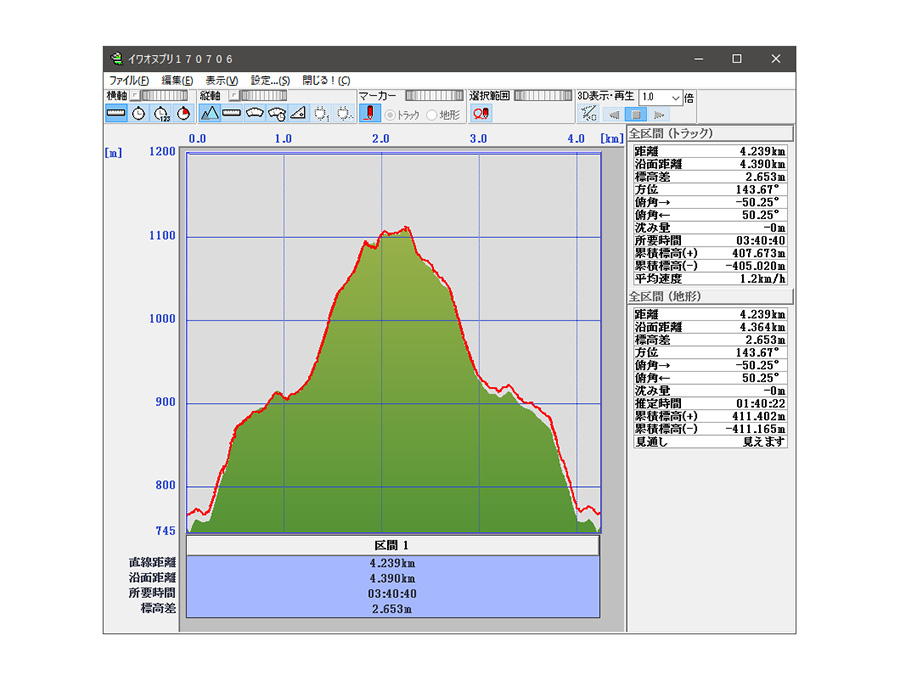This screenshot has height=675, width=900.
Task: Select the トラック radio button
Action: (x=391, y=115)
